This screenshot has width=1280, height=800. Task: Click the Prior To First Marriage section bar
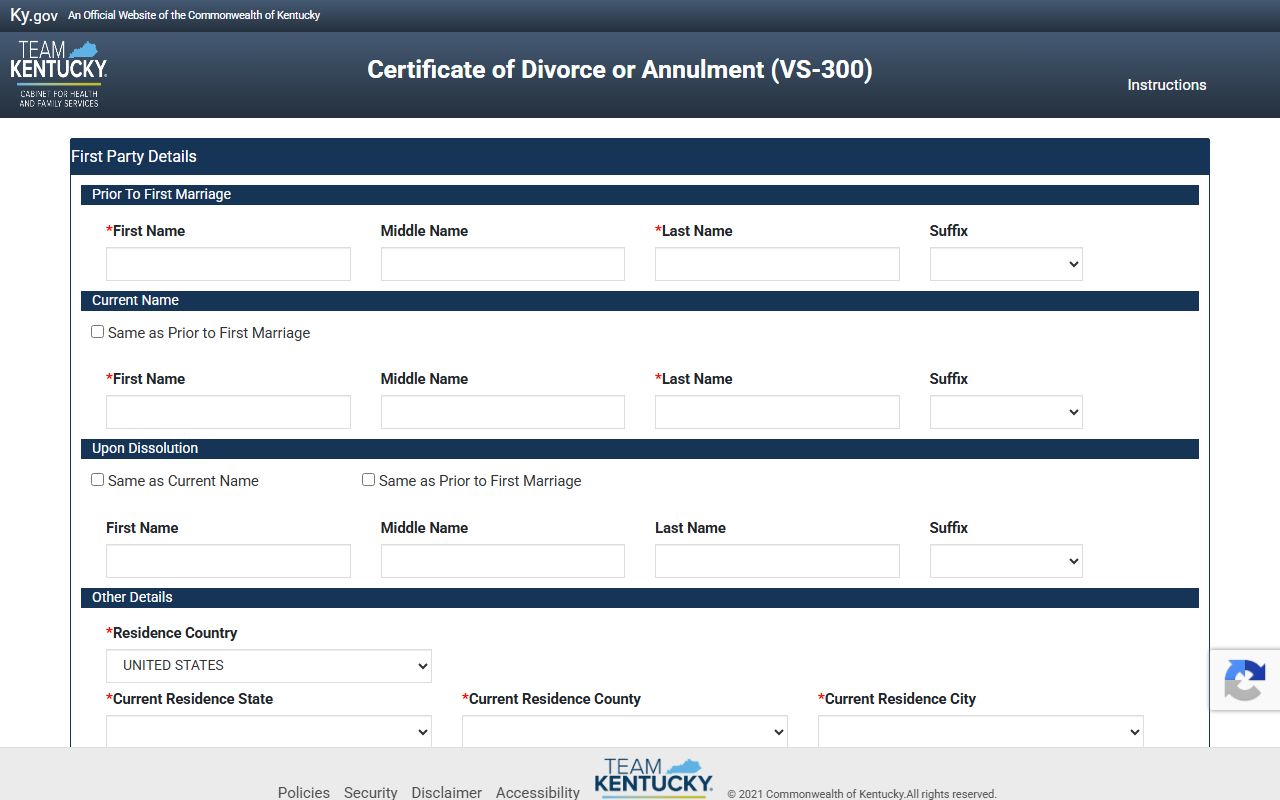click(x=640, y=195)
